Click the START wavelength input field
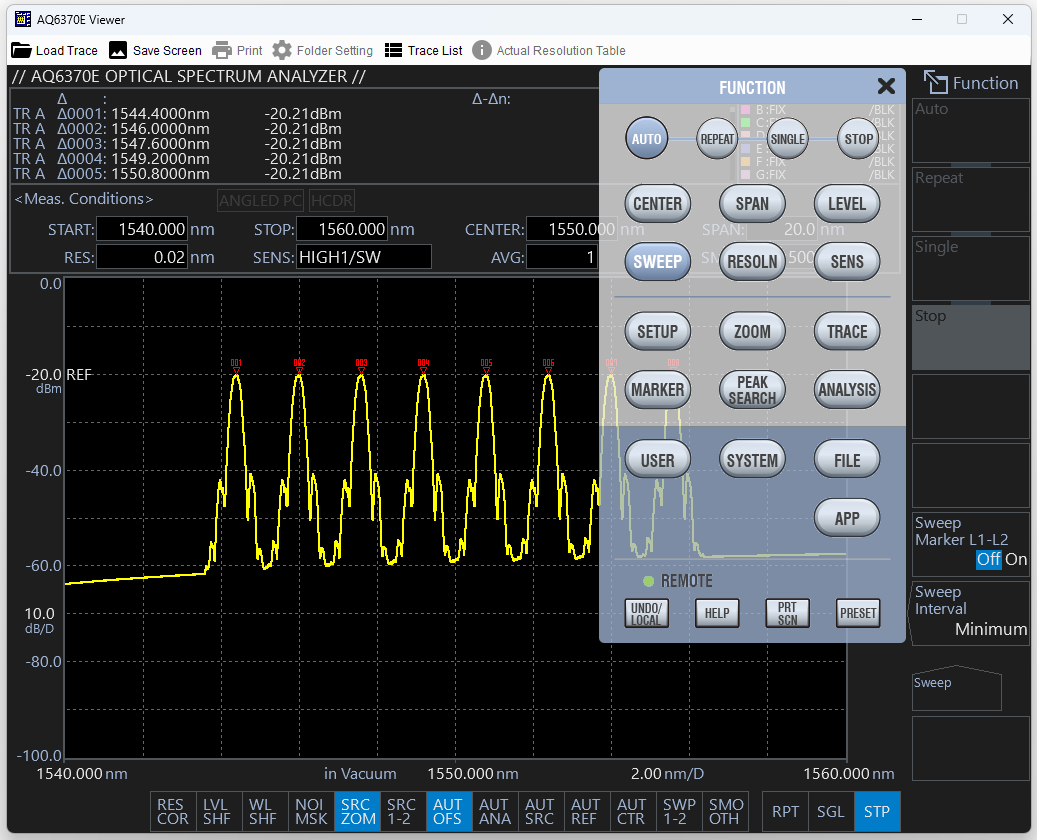The height and width of the screenshot is (840, 1037). coord(142,229)
